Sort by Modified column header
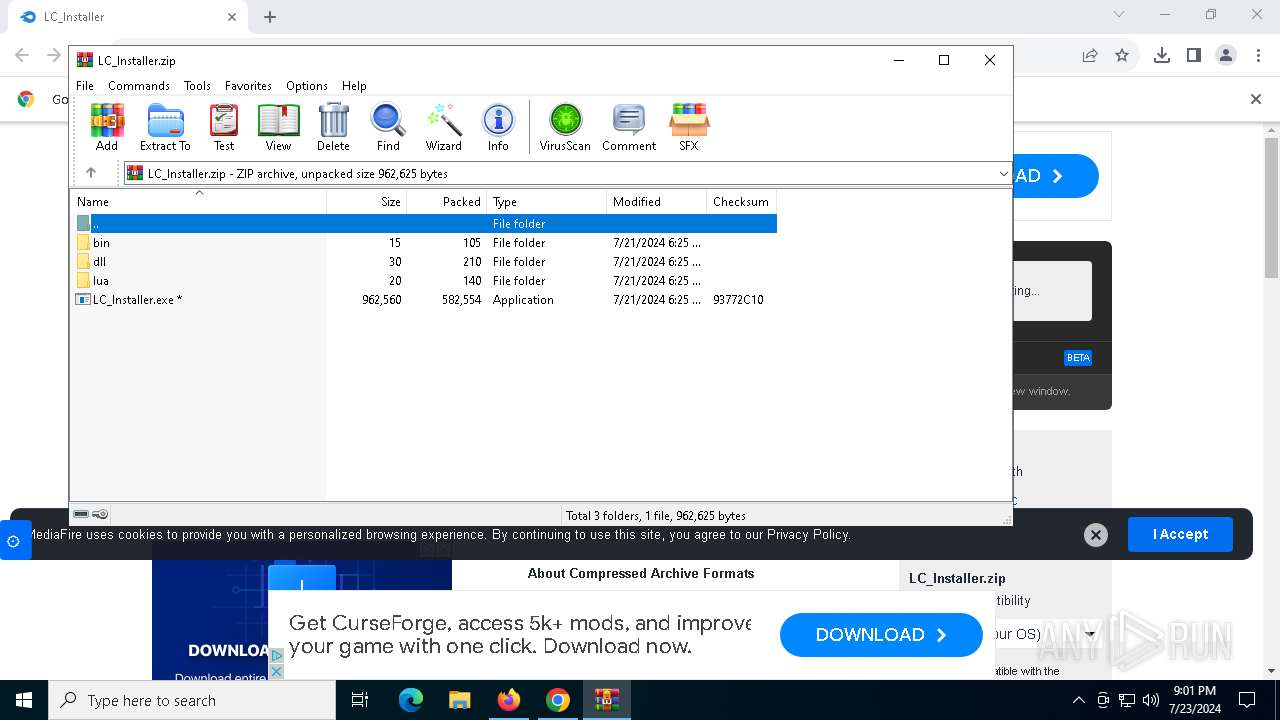Viewport: 1280px width, 720px height. click(657, 201)
